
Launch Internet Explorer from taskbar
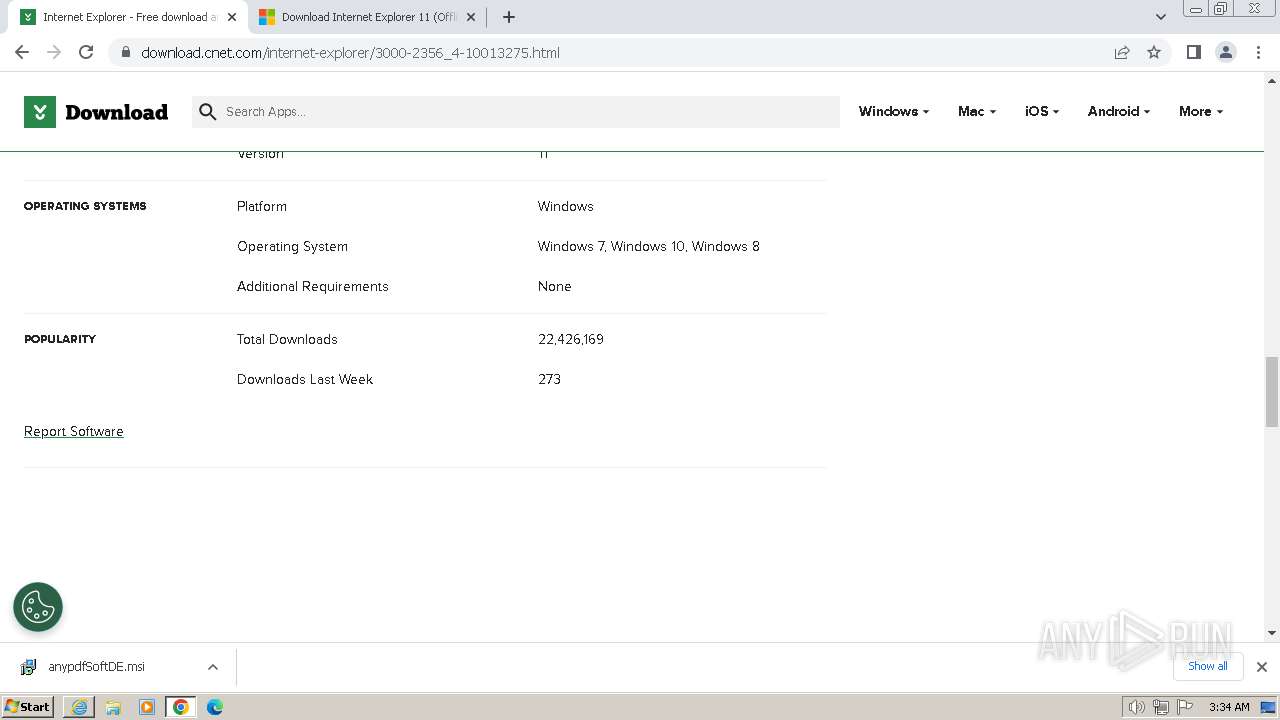point(79,707)
